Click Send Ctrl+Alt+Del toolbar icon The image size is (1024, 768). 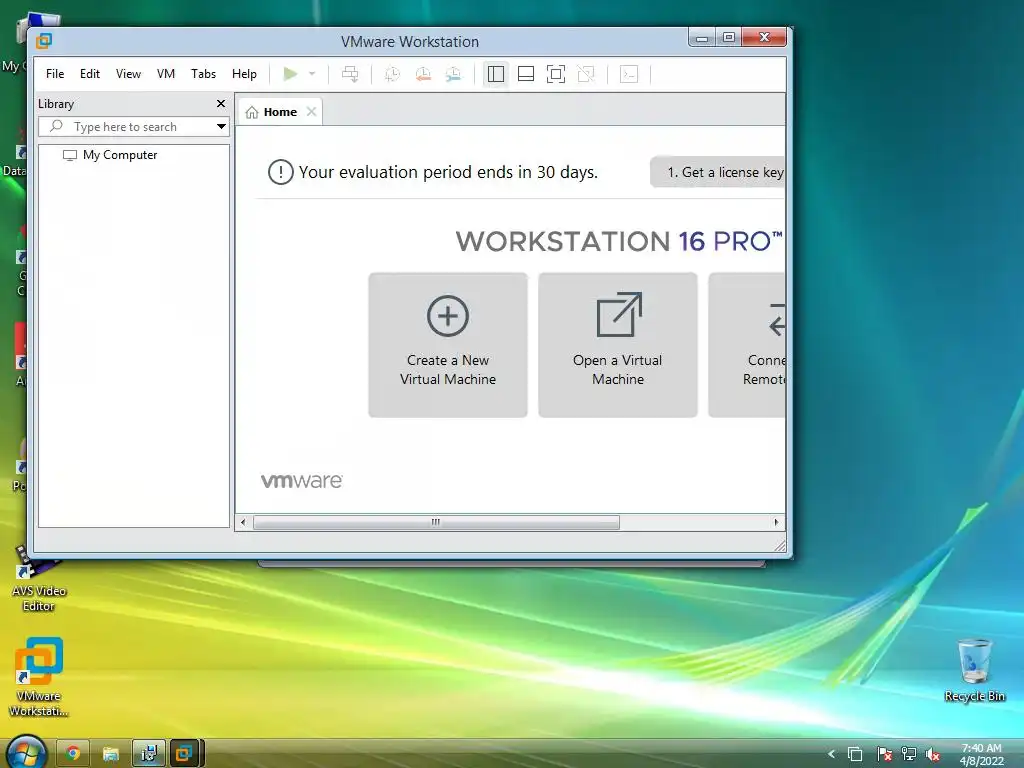(x=350, y=74)
